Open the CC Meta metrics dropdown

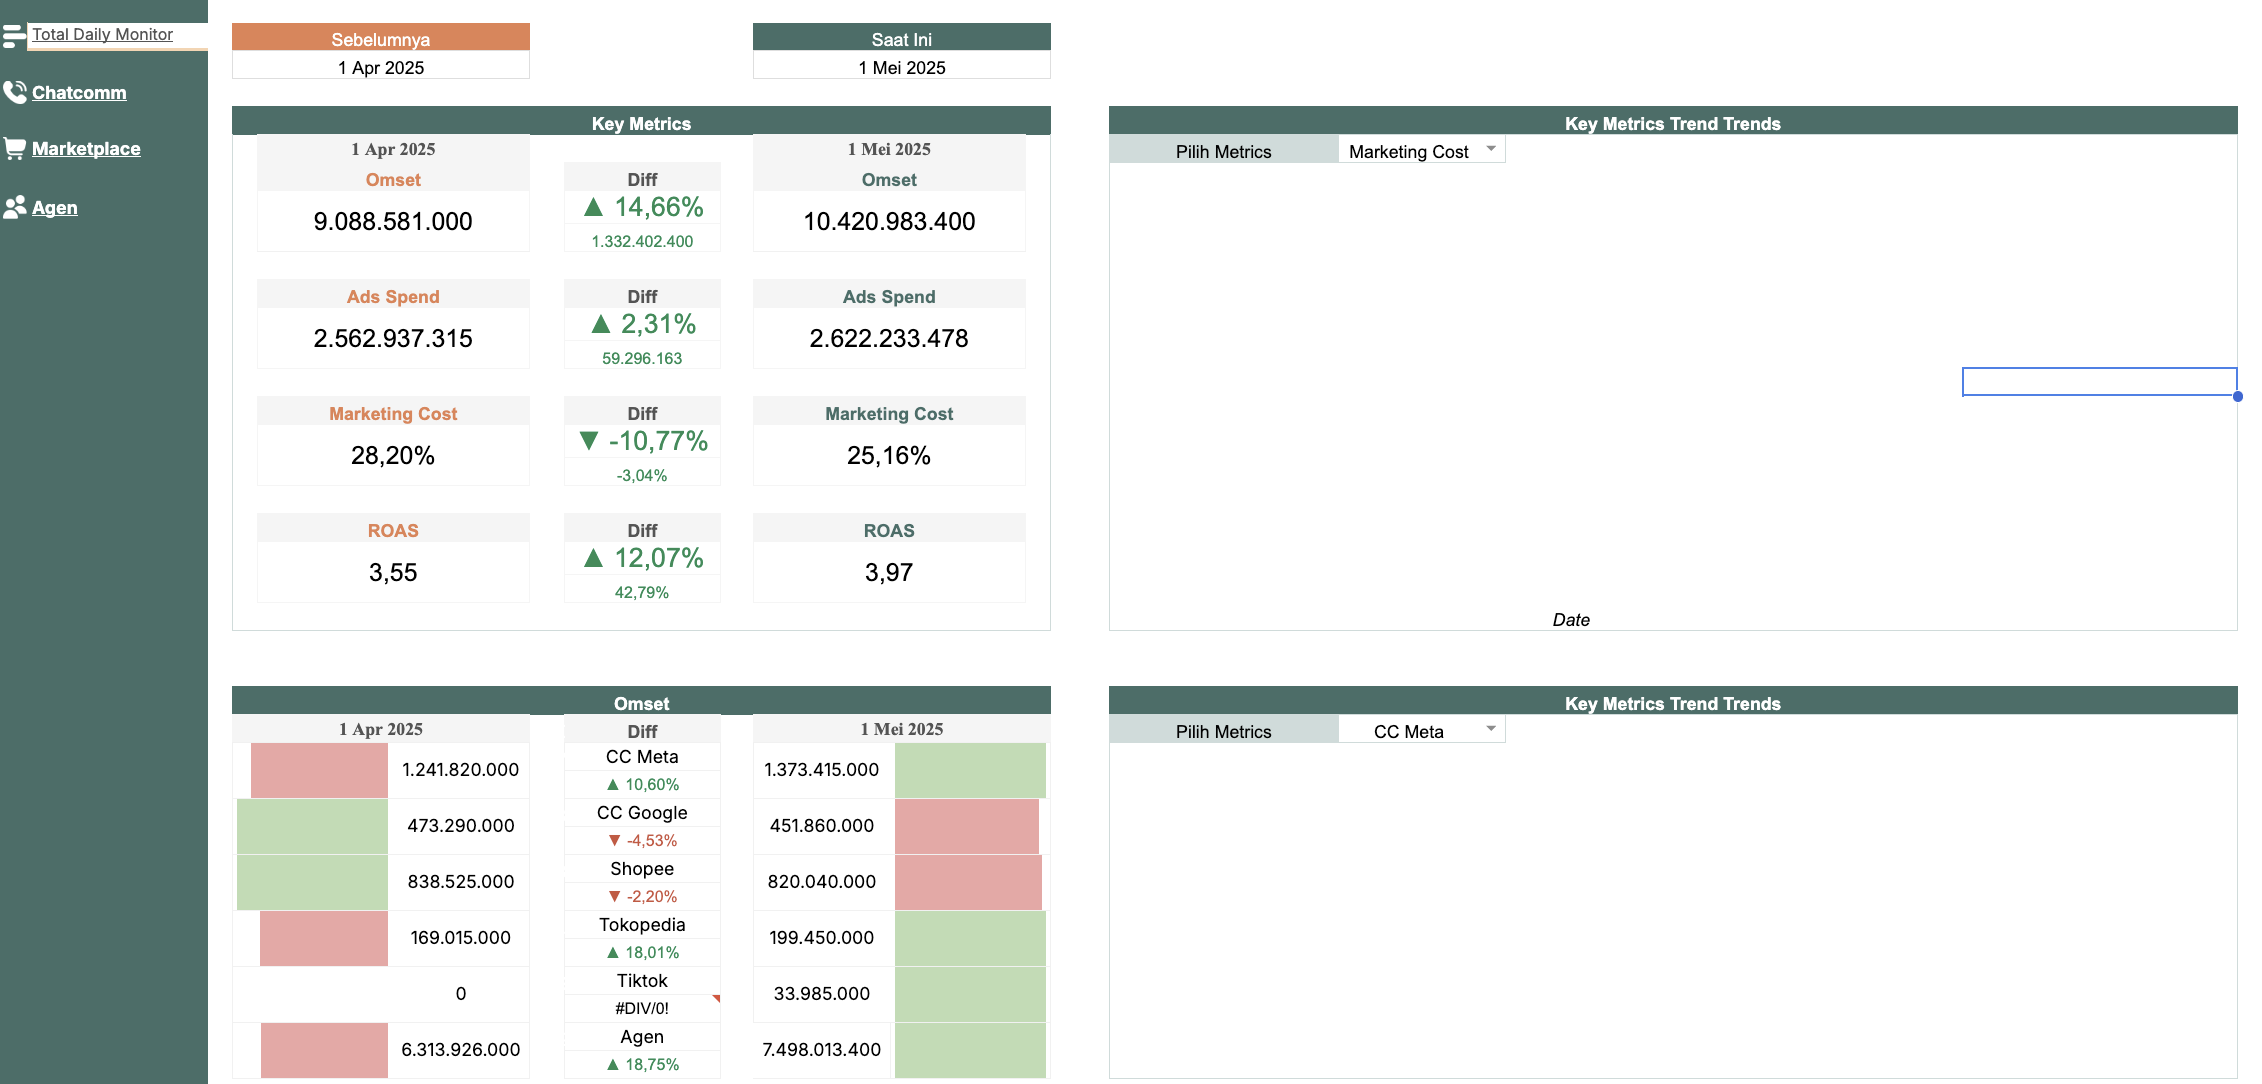1490,728
